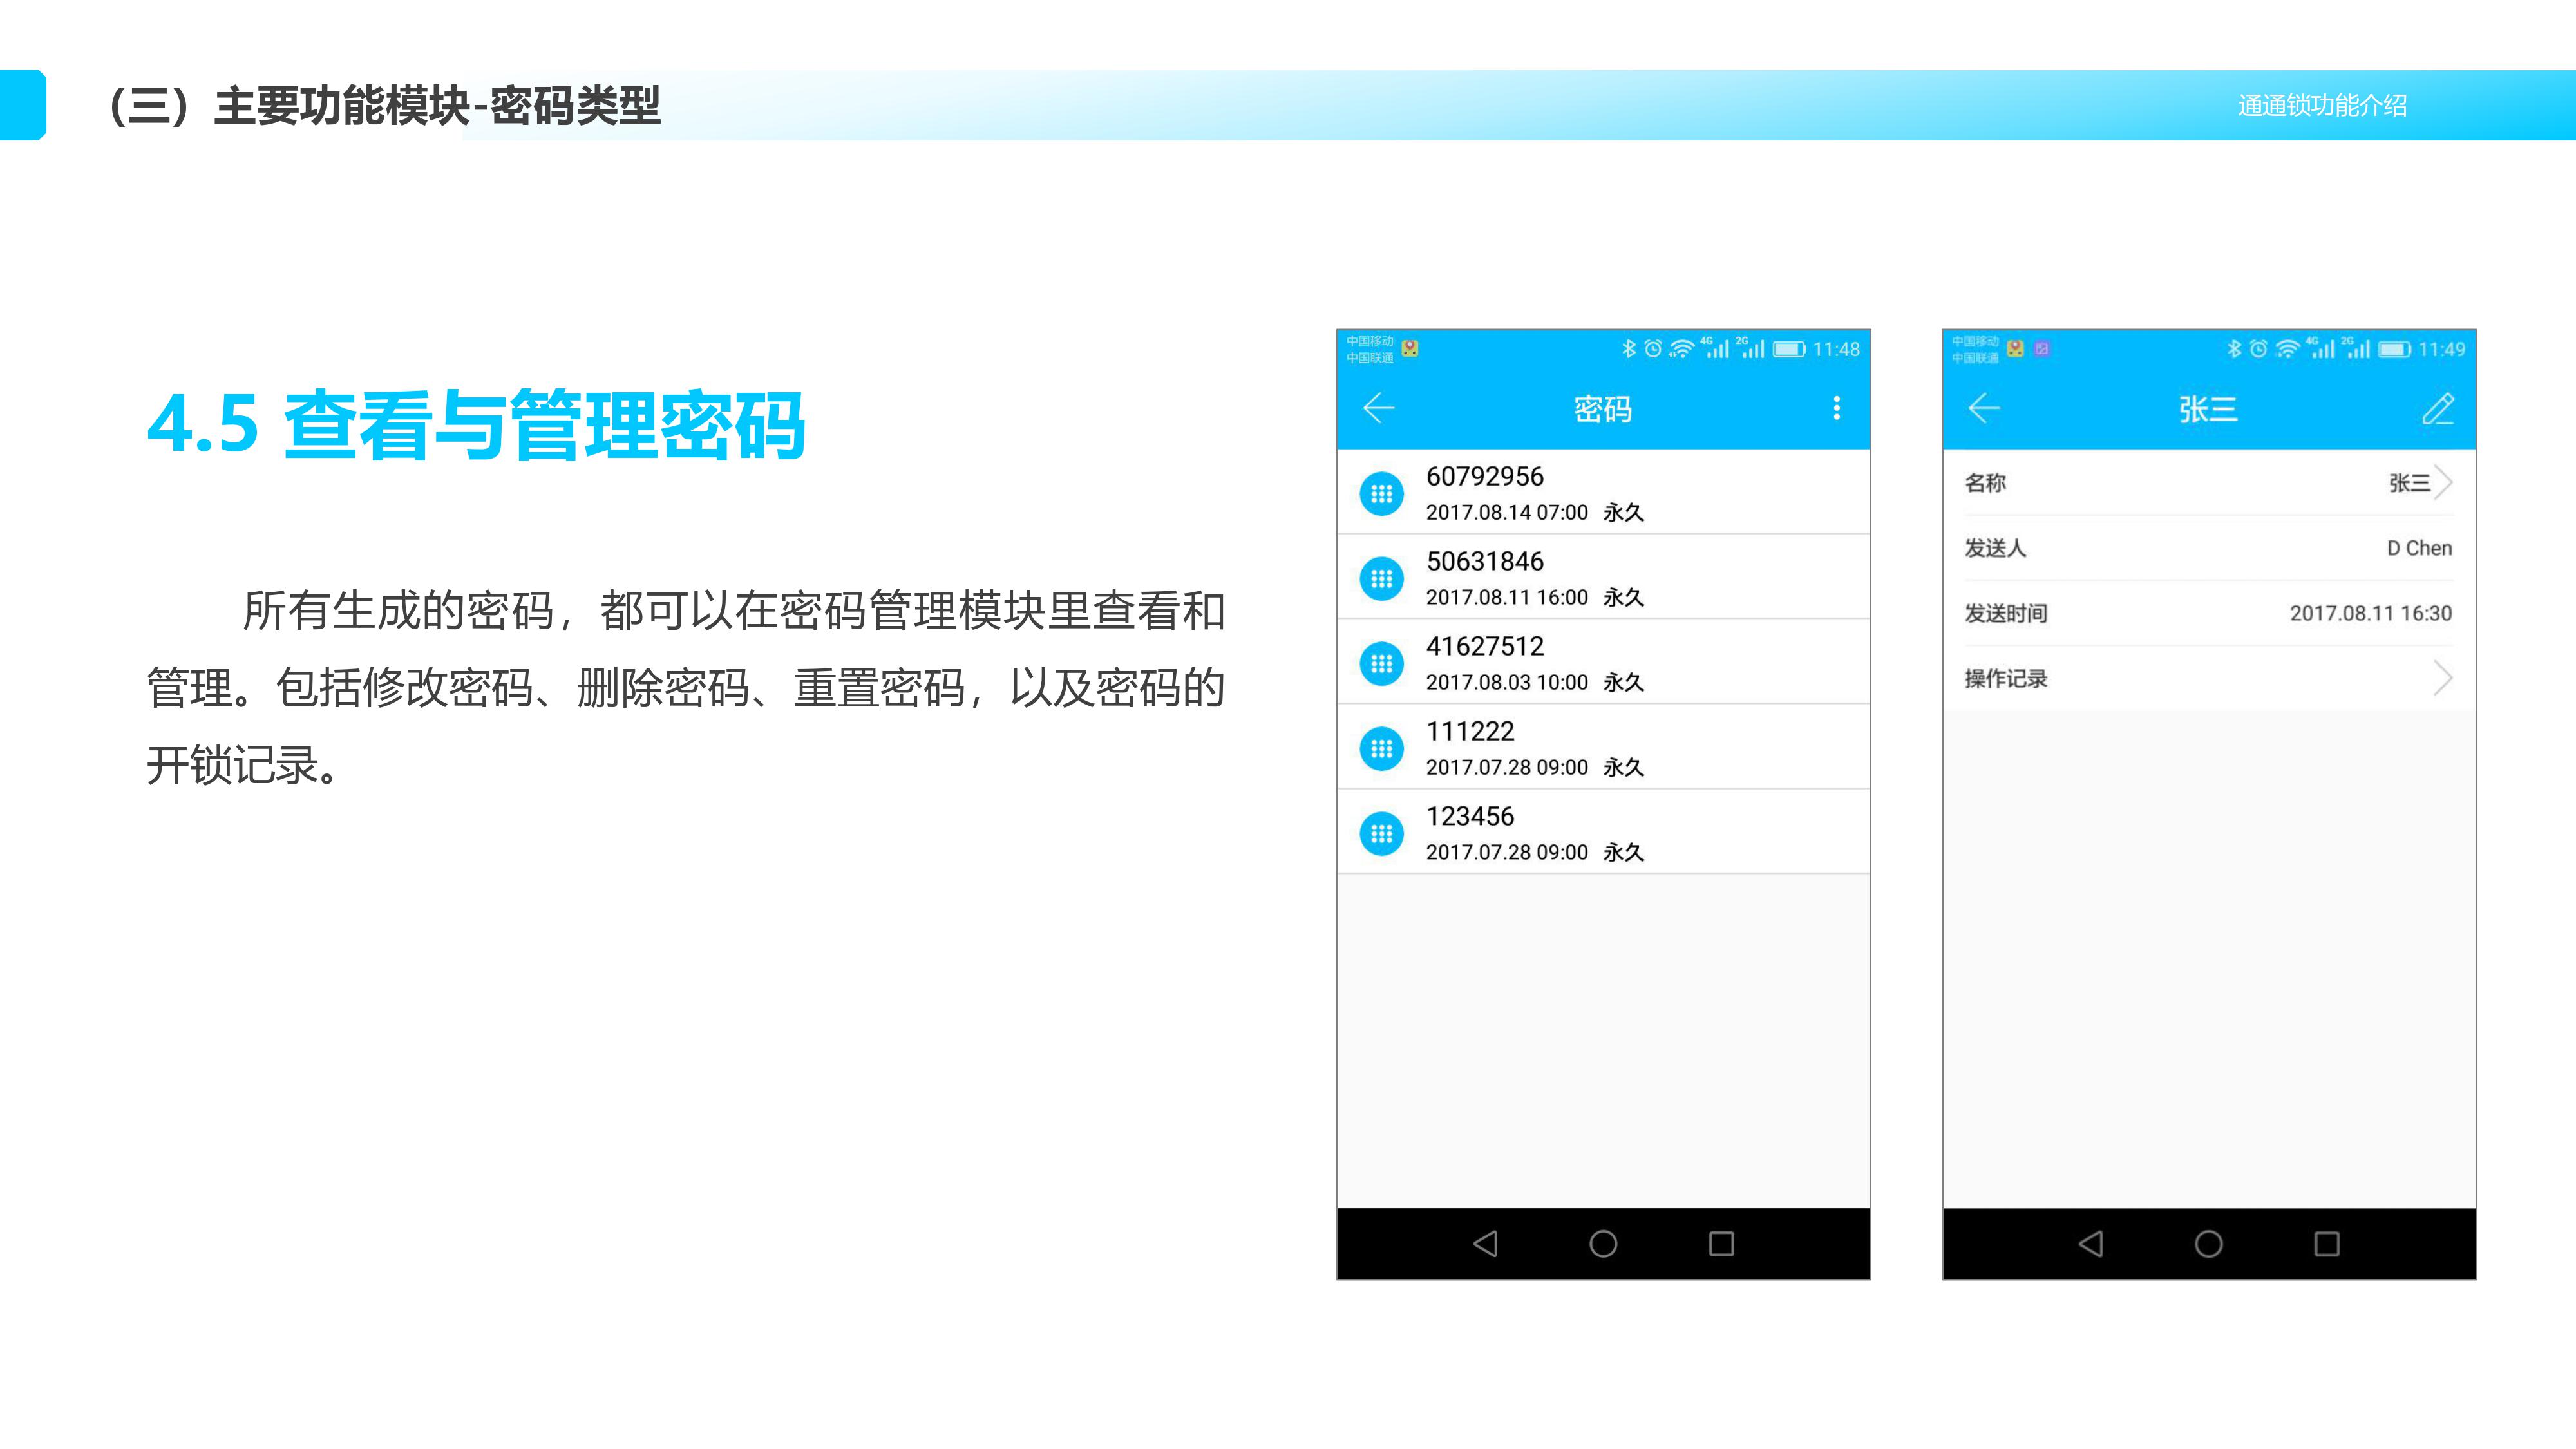Tap 操作记录 label text
Viewport: 2576px width, 1449px height.
(x=2006, y=679)
